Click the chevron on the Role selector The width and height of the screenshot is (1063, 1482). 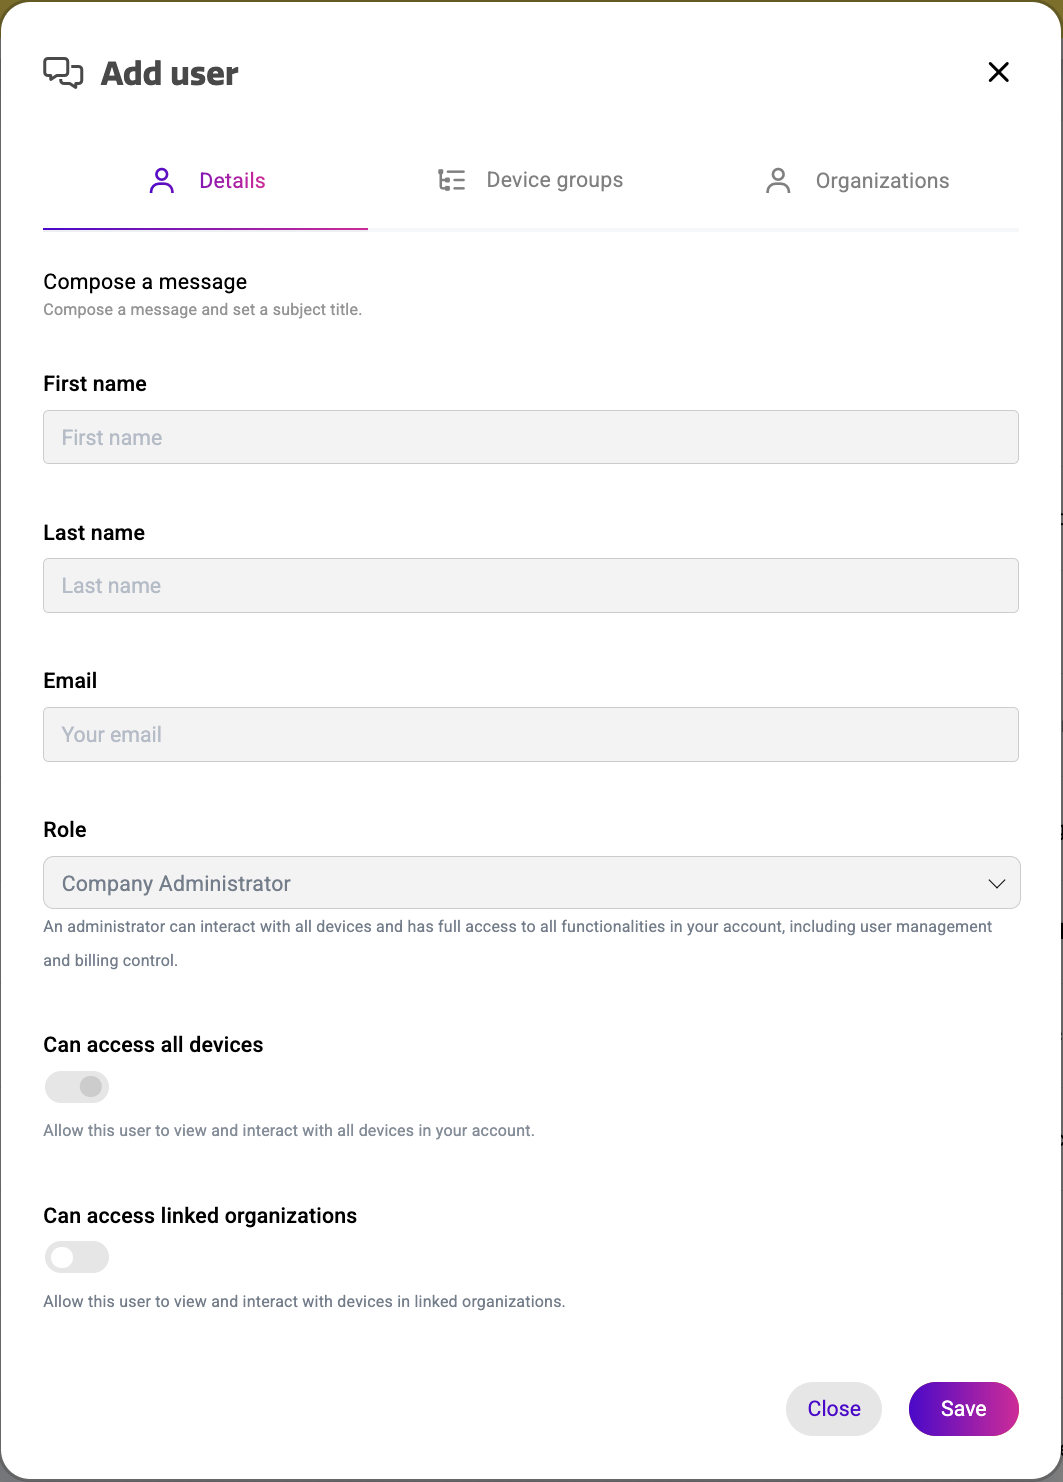click(995, 883)
